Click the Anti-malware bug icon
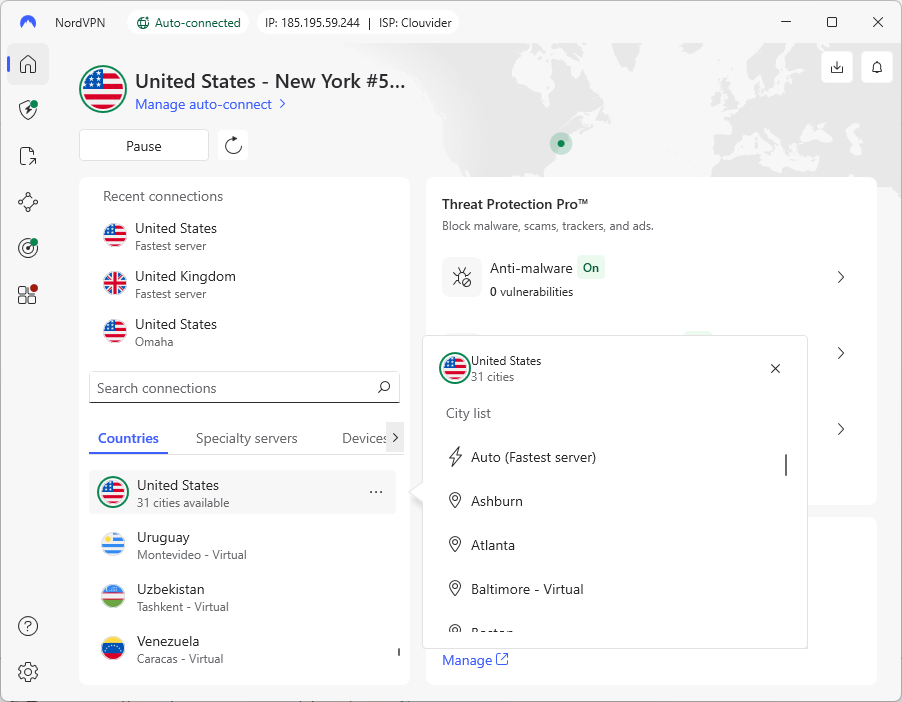 pyautogui.click(x=461, y=277)
